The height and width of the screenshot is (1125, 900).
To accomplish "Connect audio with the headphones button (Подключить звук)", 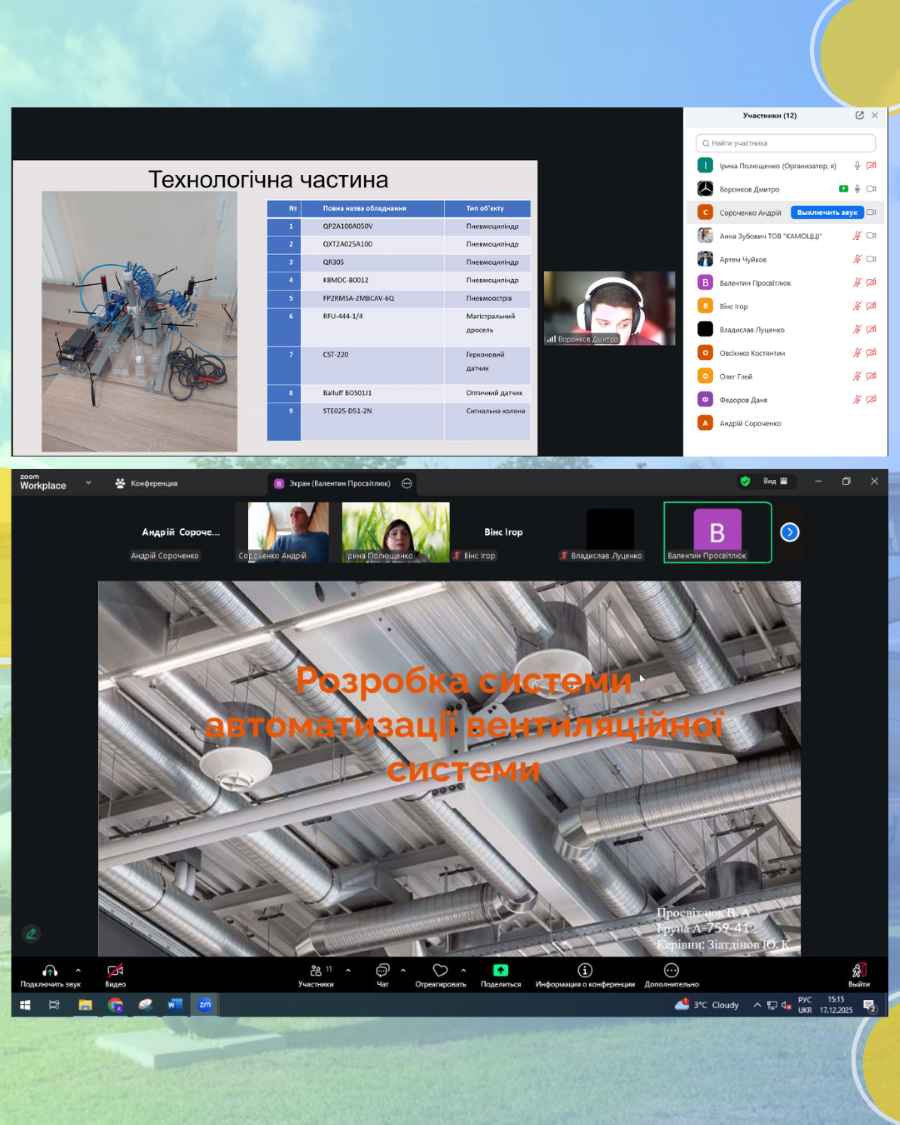I will (49, 970).
